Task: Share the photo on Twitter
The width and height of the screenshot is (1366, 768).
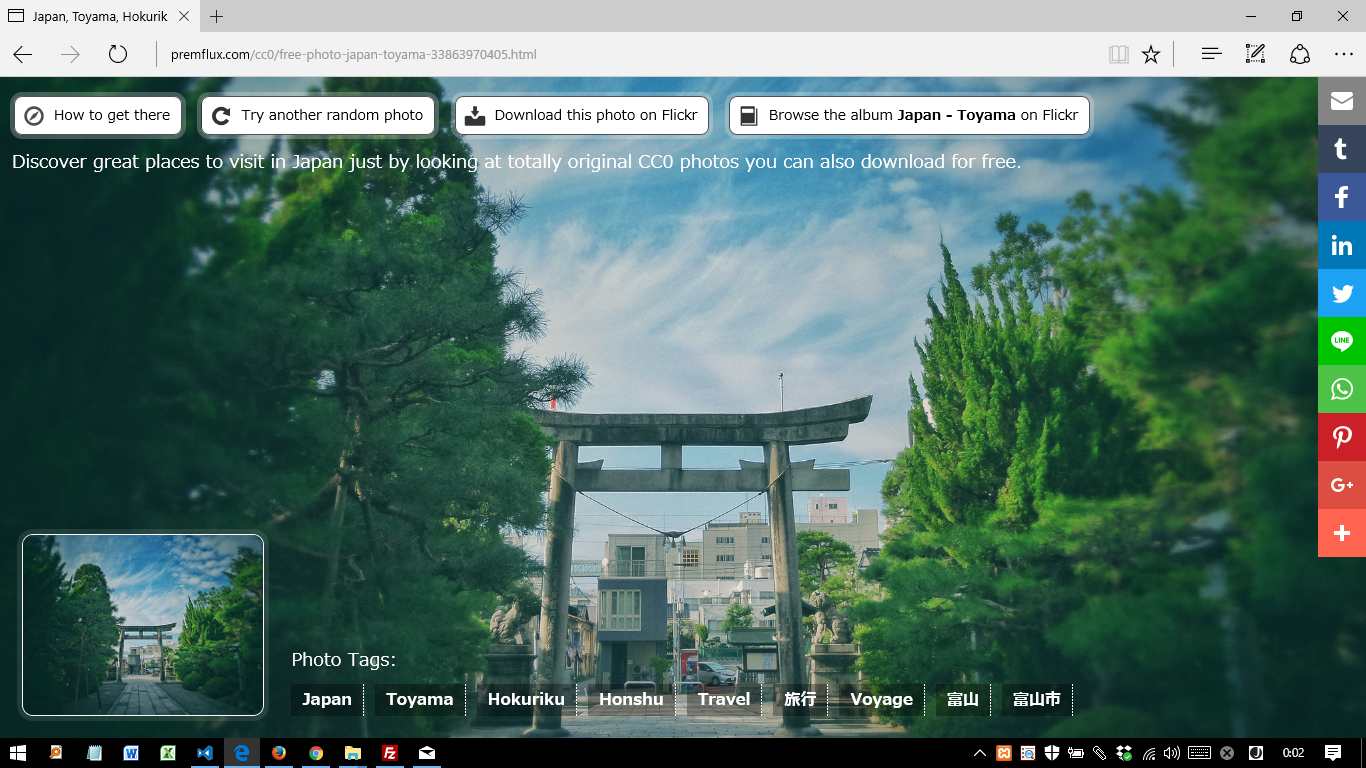Action: [x=1341, y=293]
